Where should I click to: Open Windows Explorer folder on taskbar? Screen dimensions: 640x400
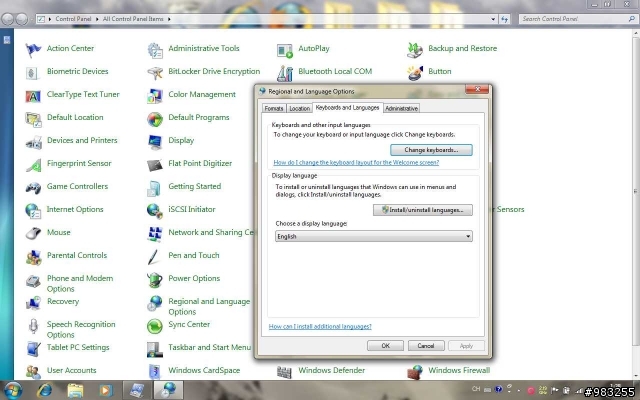75,391
